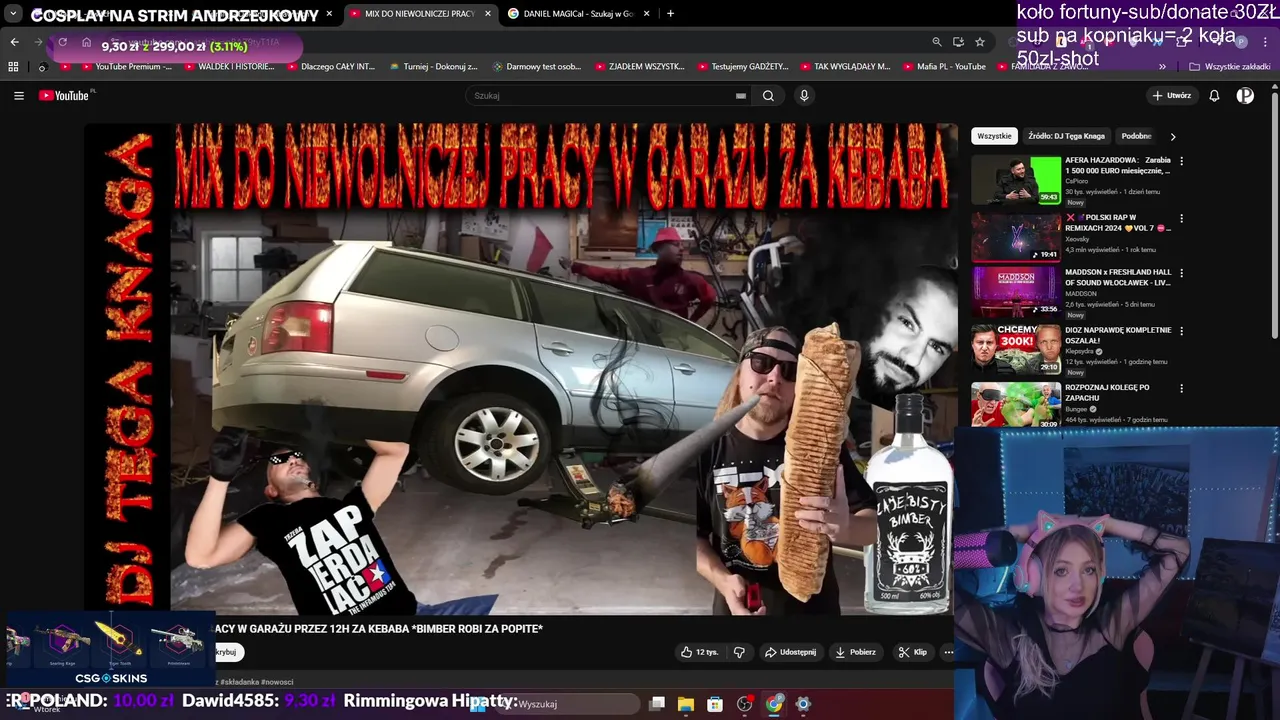Open MADDSON x FRESHLAND thumbnail

[1016, 292]
